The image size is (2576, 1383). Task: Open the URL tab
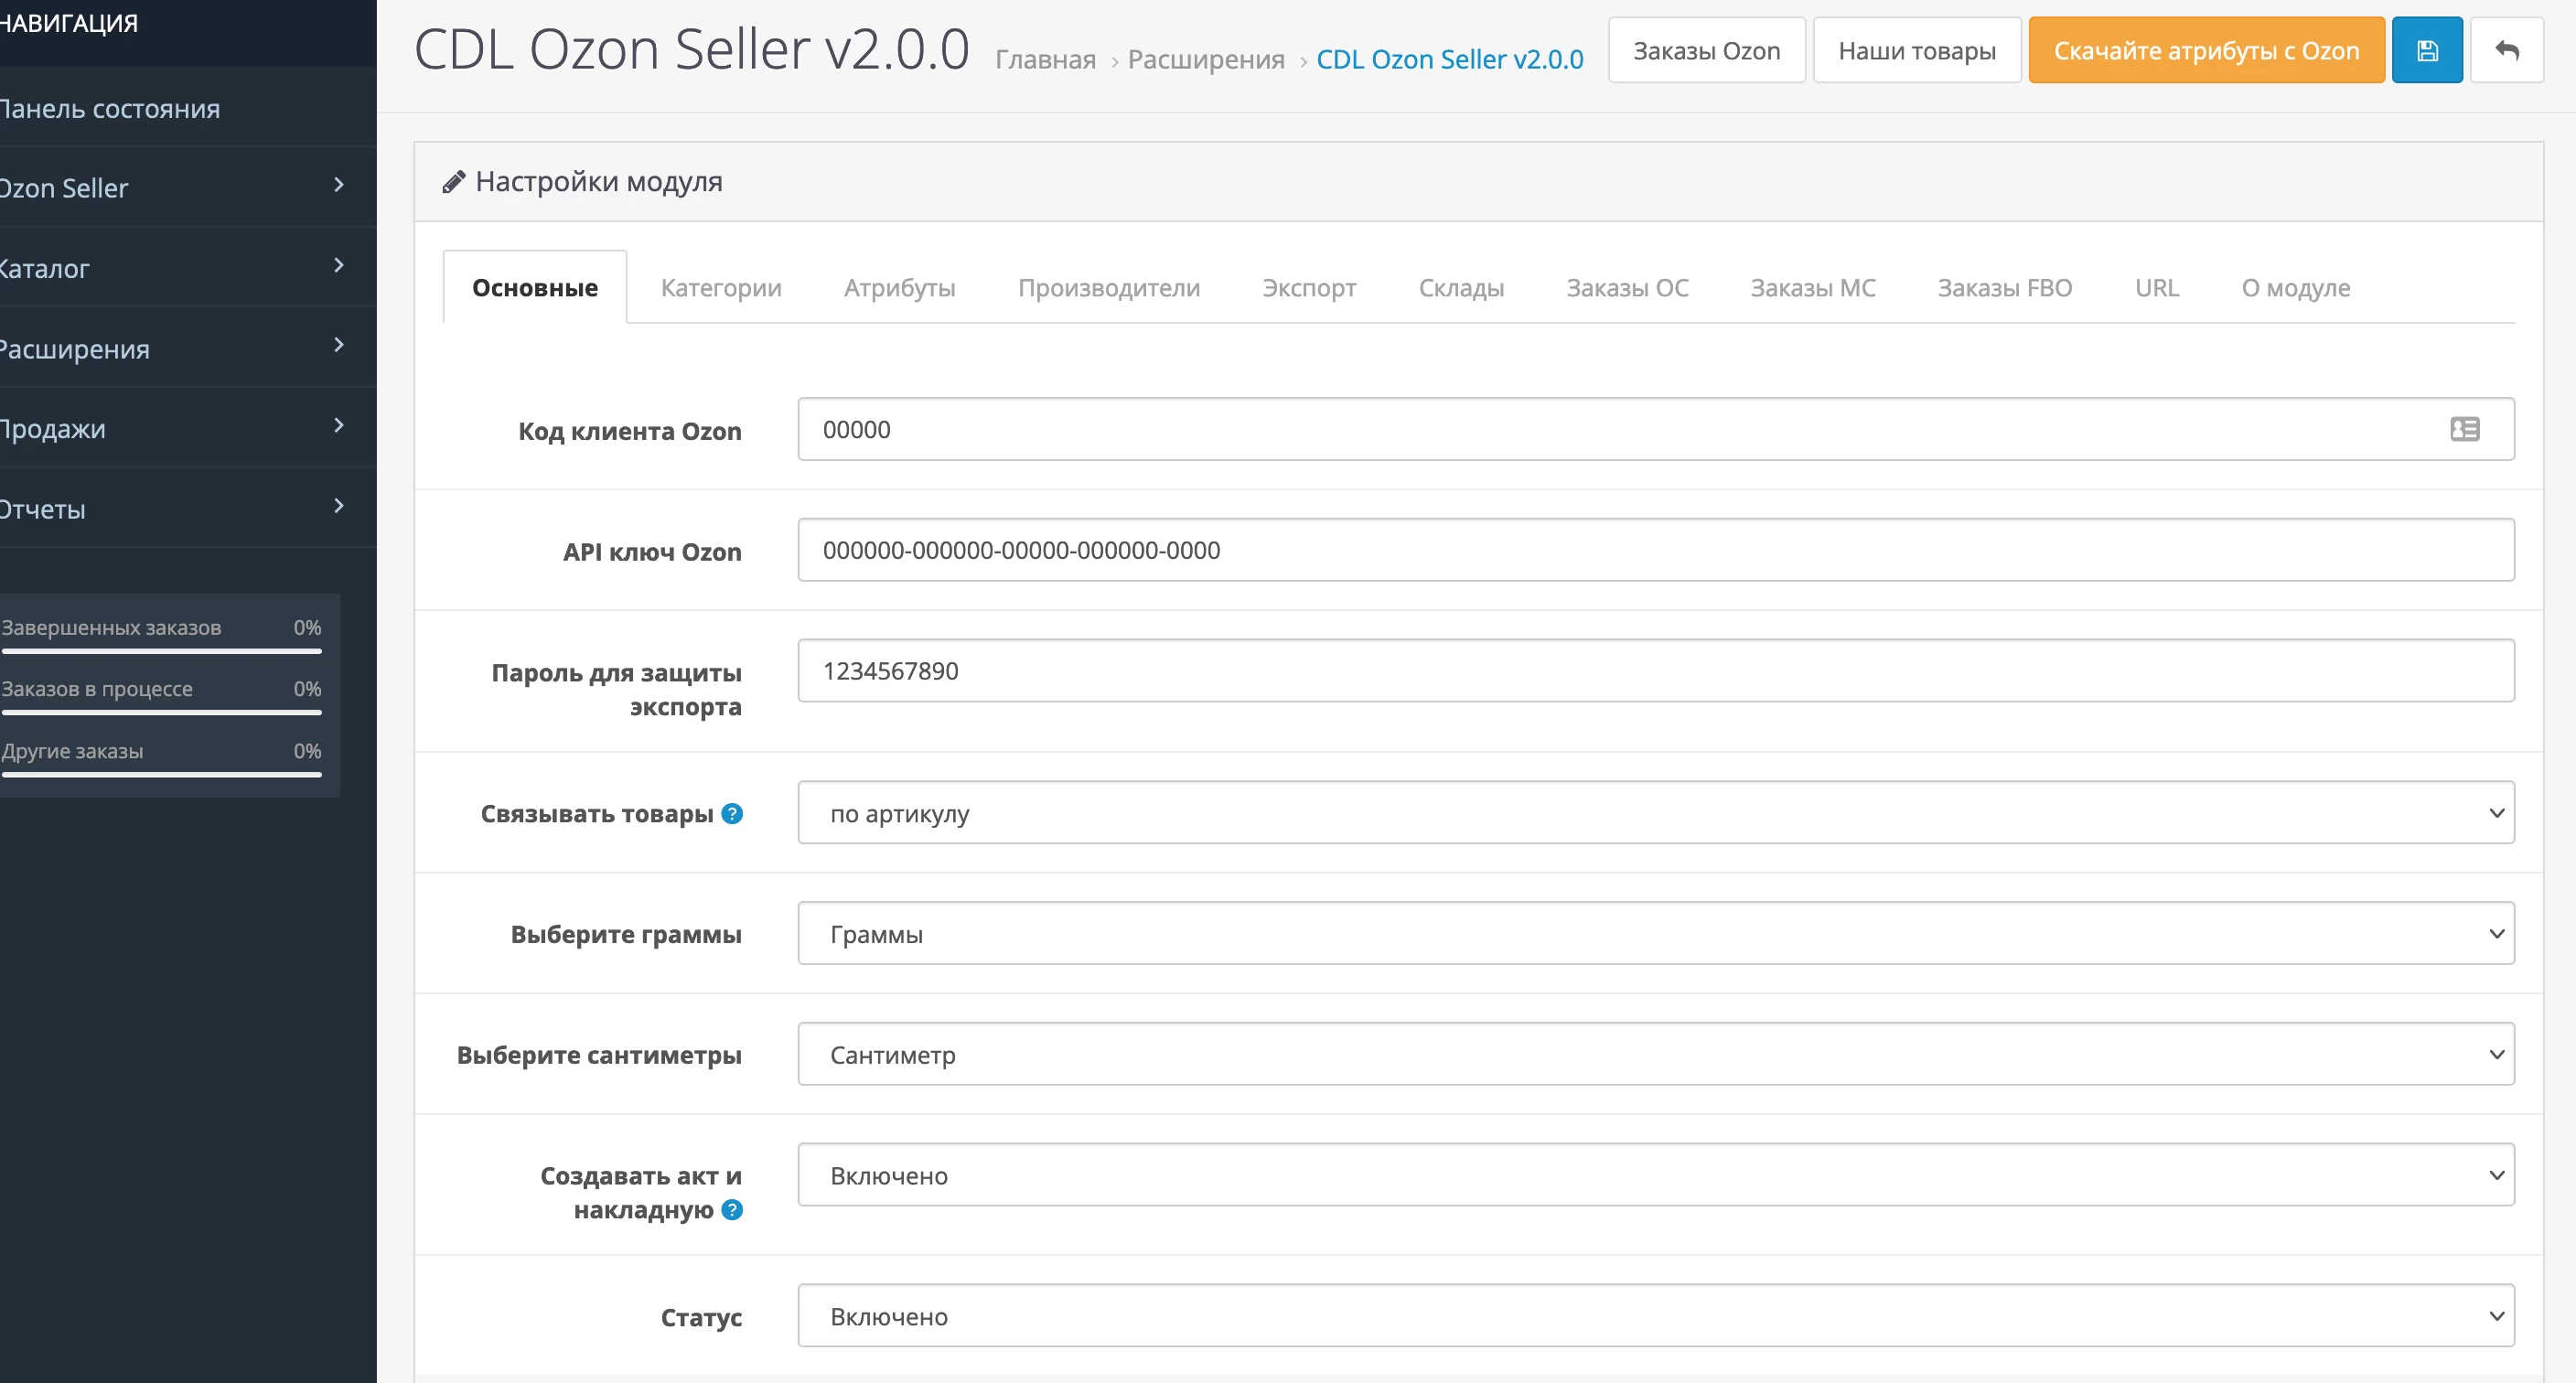pyautogui.click(x=2156, y=288)
